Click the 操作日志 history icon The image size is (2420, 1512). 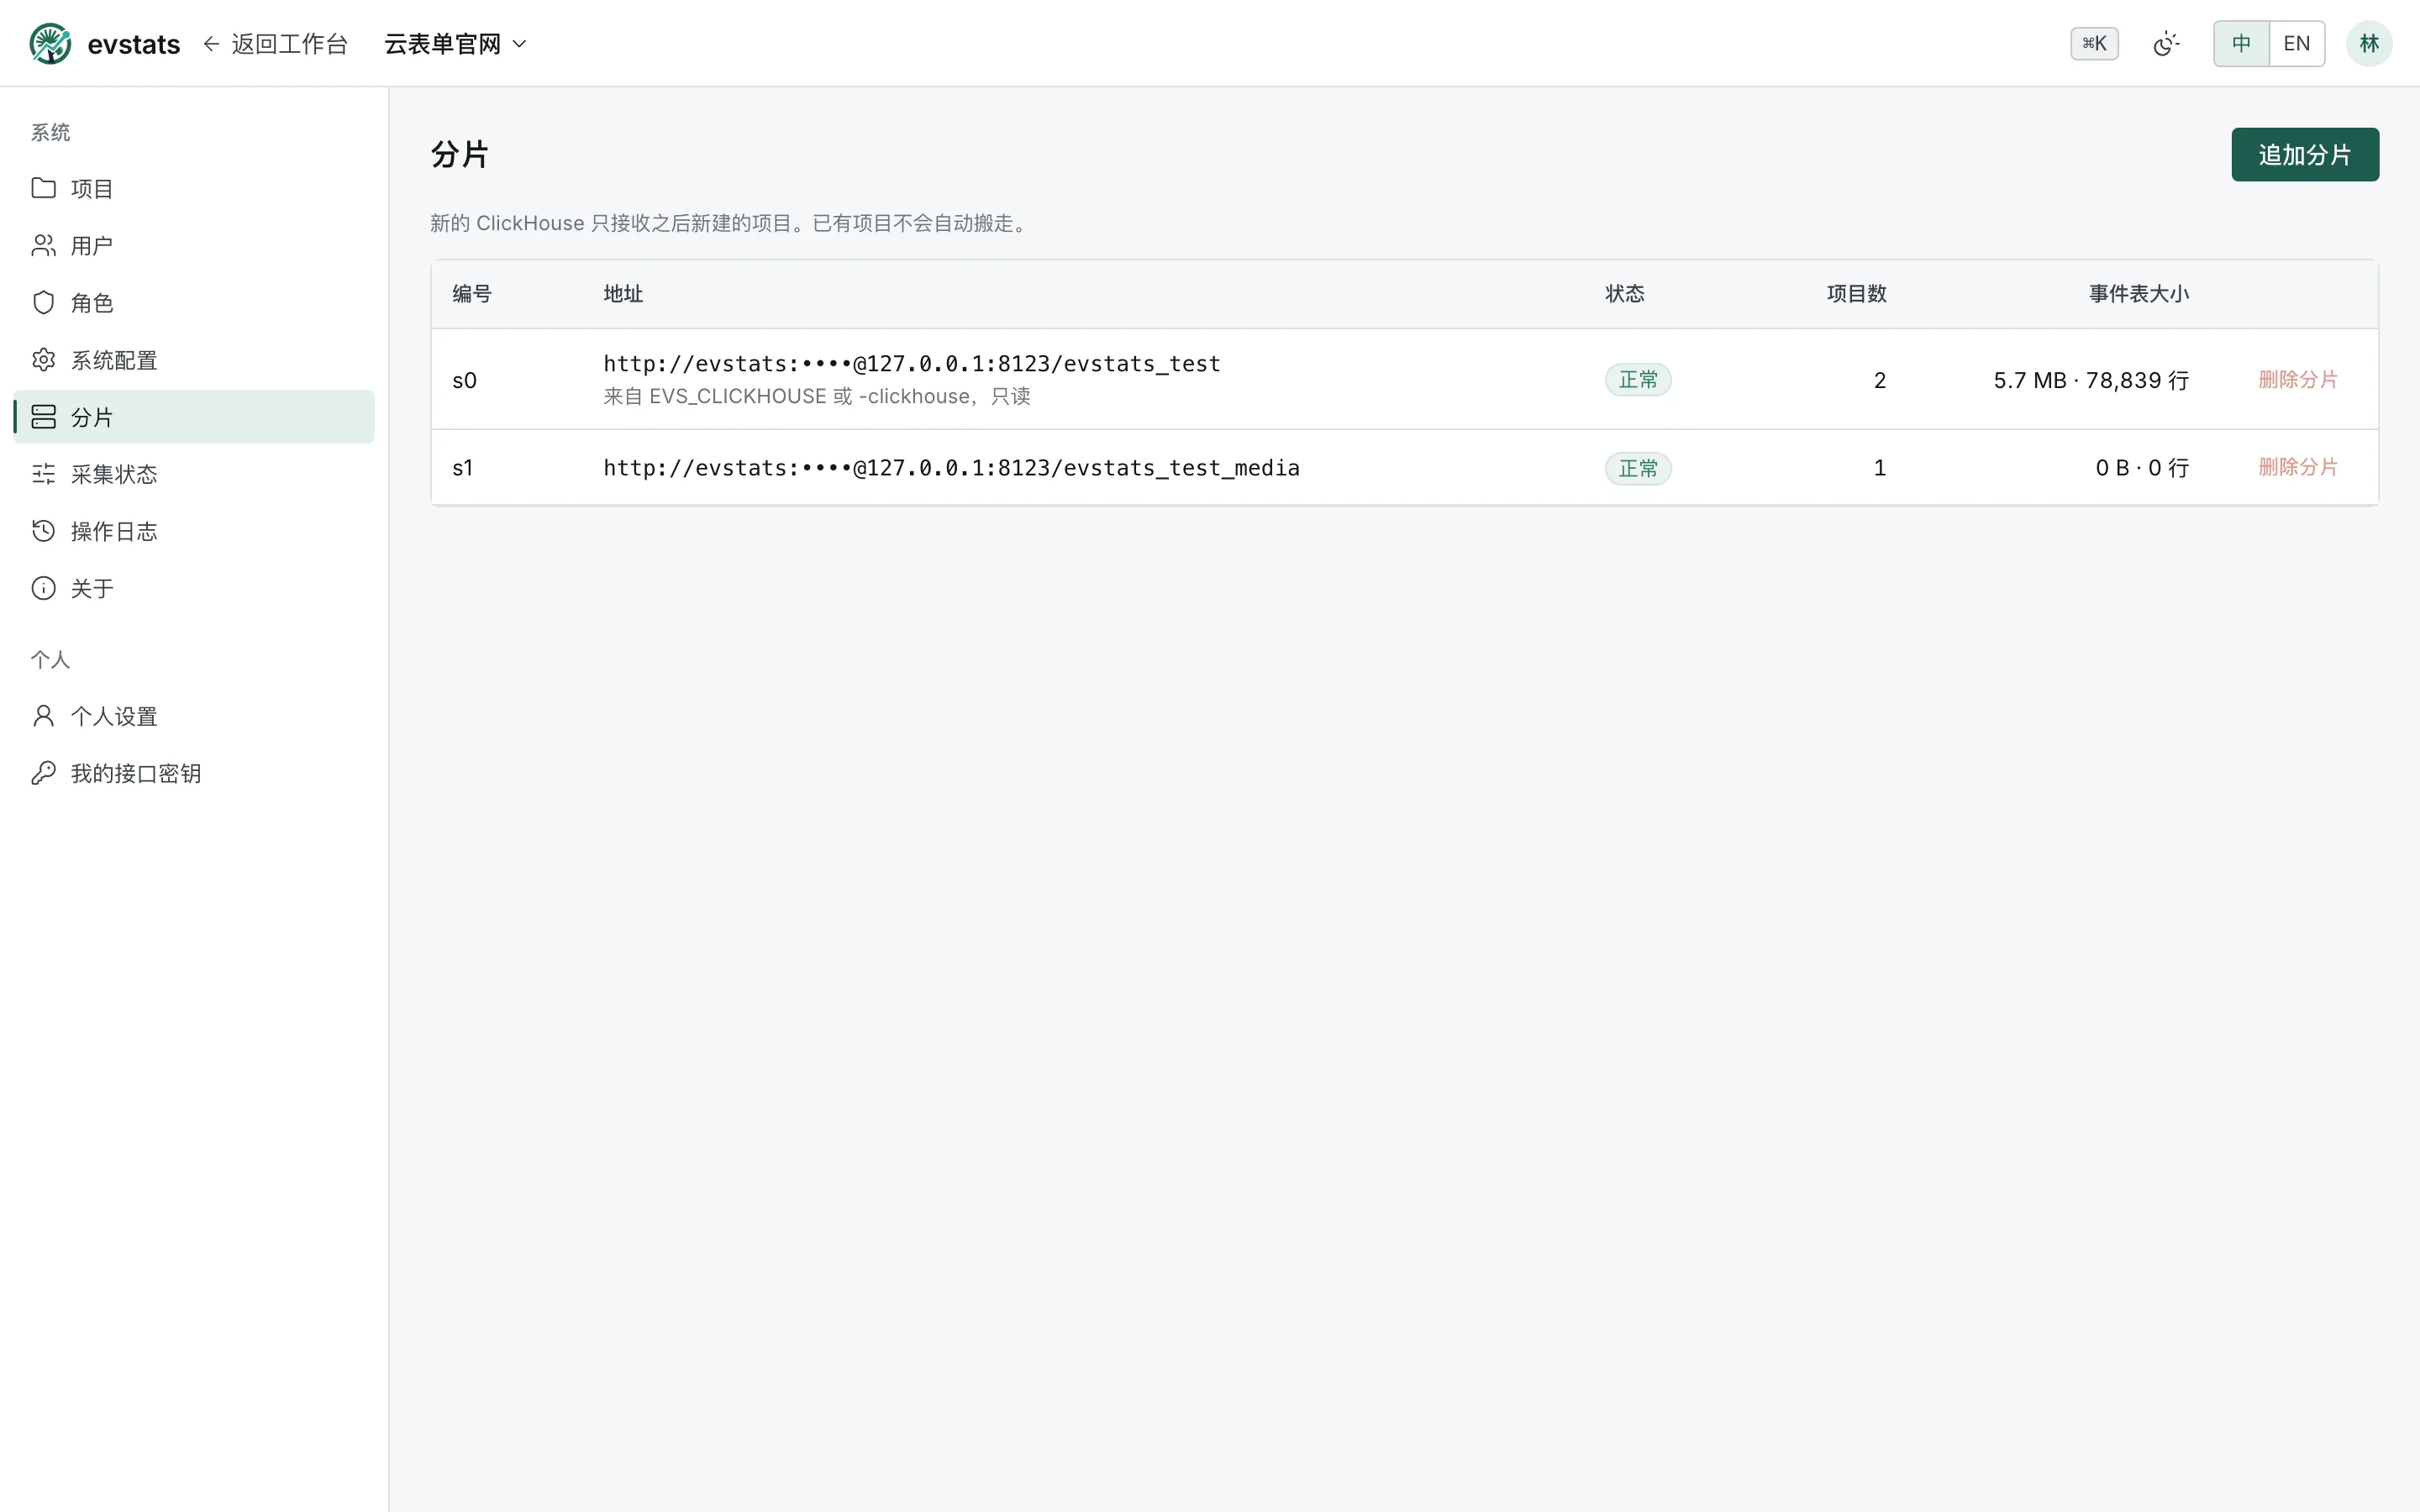pos(43,530)
